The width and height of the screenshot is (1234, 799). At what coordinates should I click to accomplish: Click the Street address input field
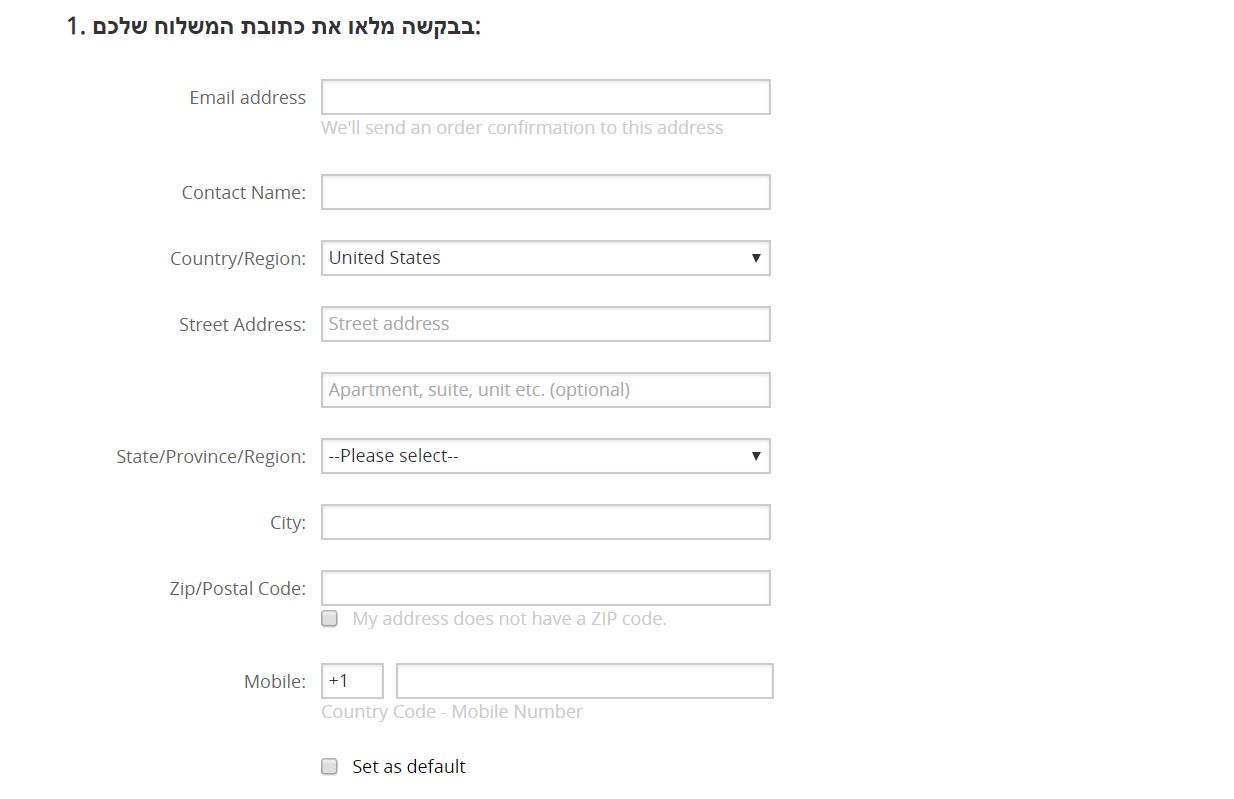click(x=545, y=324)
